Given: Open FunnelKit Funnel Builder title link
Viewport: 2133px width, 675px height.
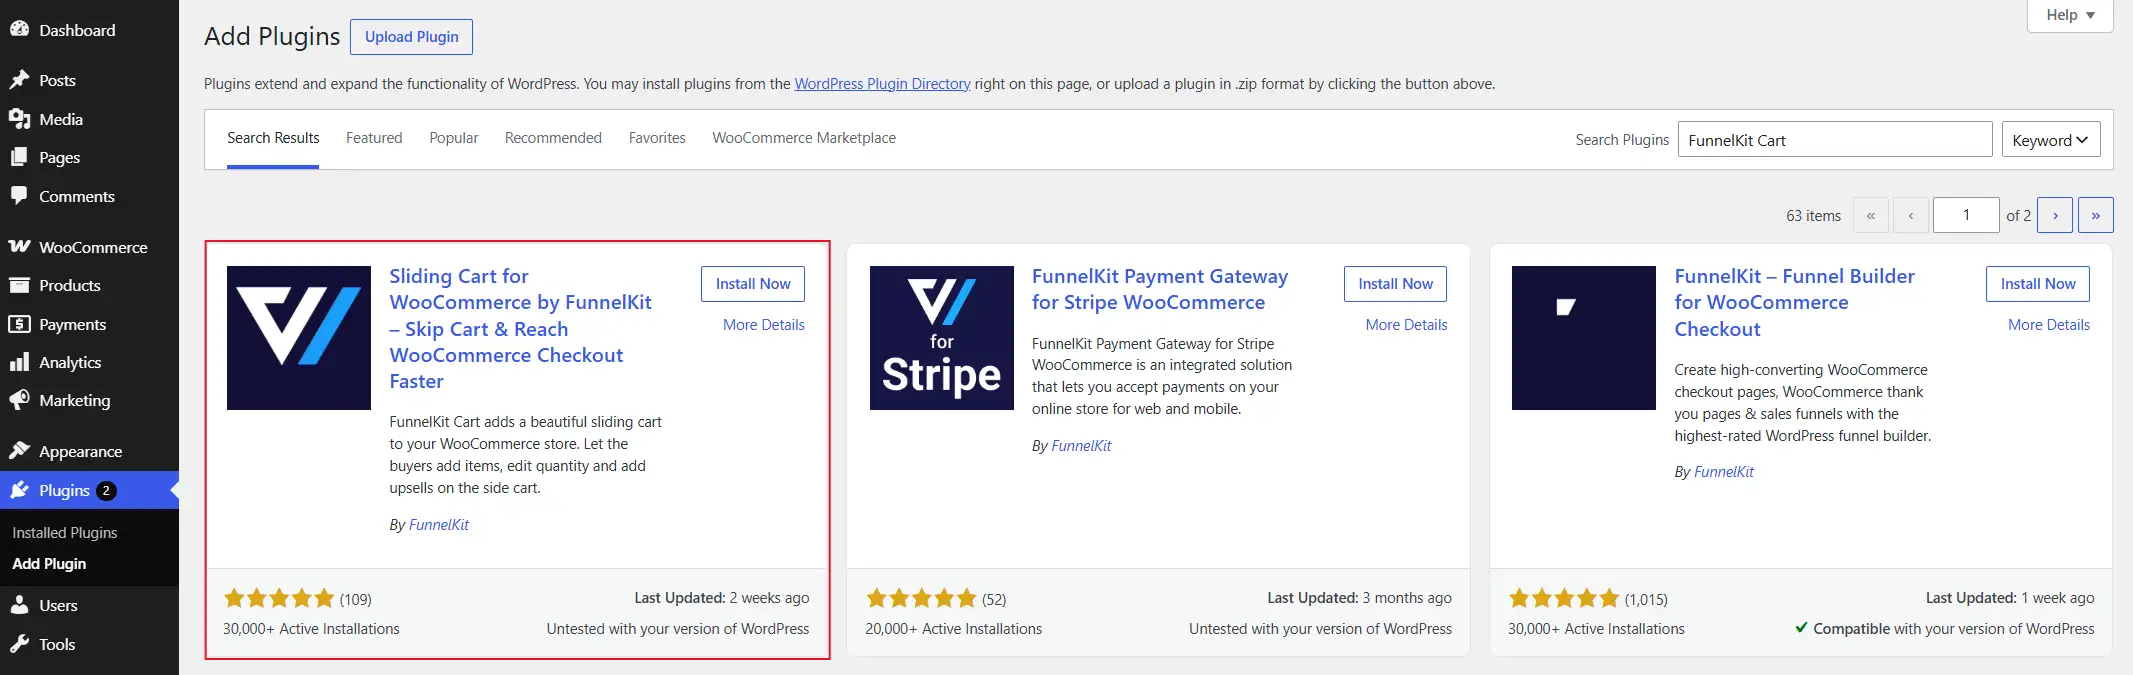Looking at the screenshot, I should pos(1794,302).
